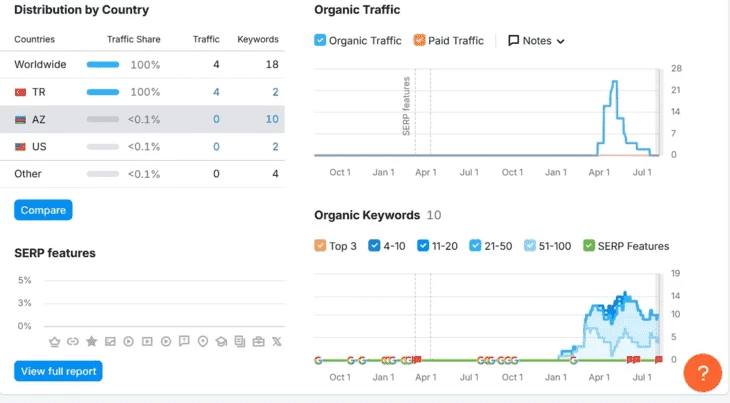
Task: Open the US traffic value 0
Action: 216,147
